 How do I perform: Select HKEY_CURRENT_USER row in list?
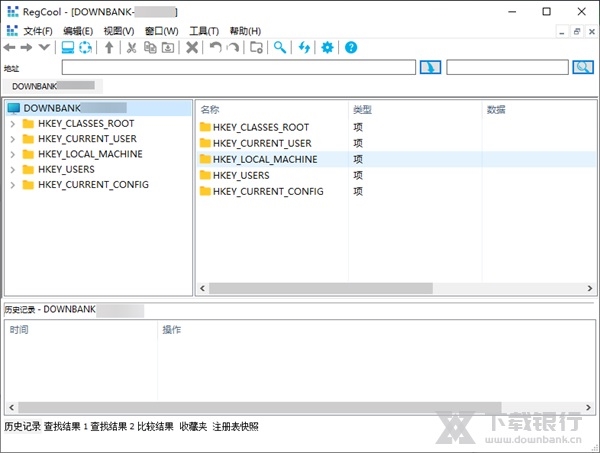pos(396,143)
